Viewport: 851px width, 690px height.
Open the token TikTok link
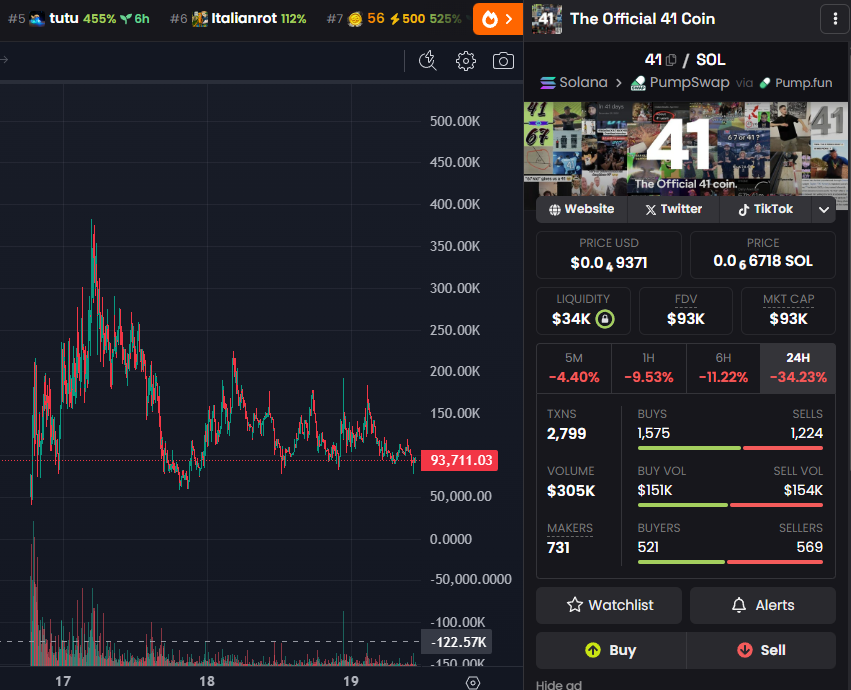(x=765, y=209)
